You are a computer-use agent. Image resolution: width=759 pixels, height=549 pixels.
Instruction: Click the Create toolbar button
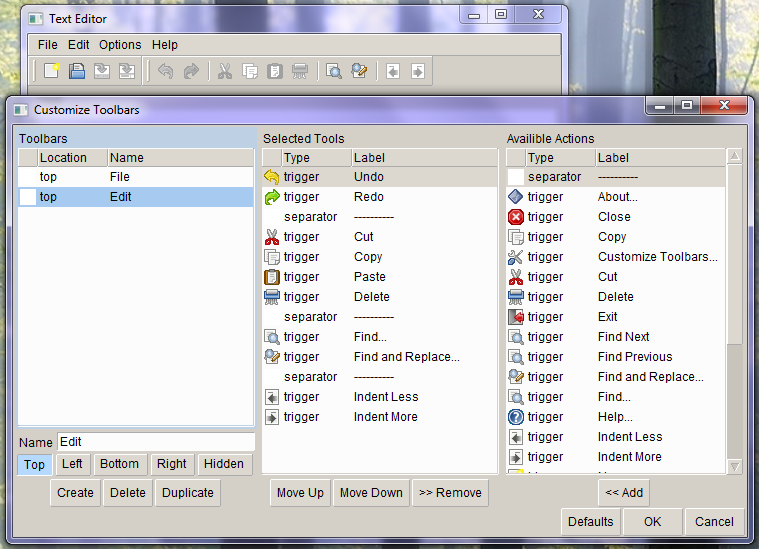(76, 493)
